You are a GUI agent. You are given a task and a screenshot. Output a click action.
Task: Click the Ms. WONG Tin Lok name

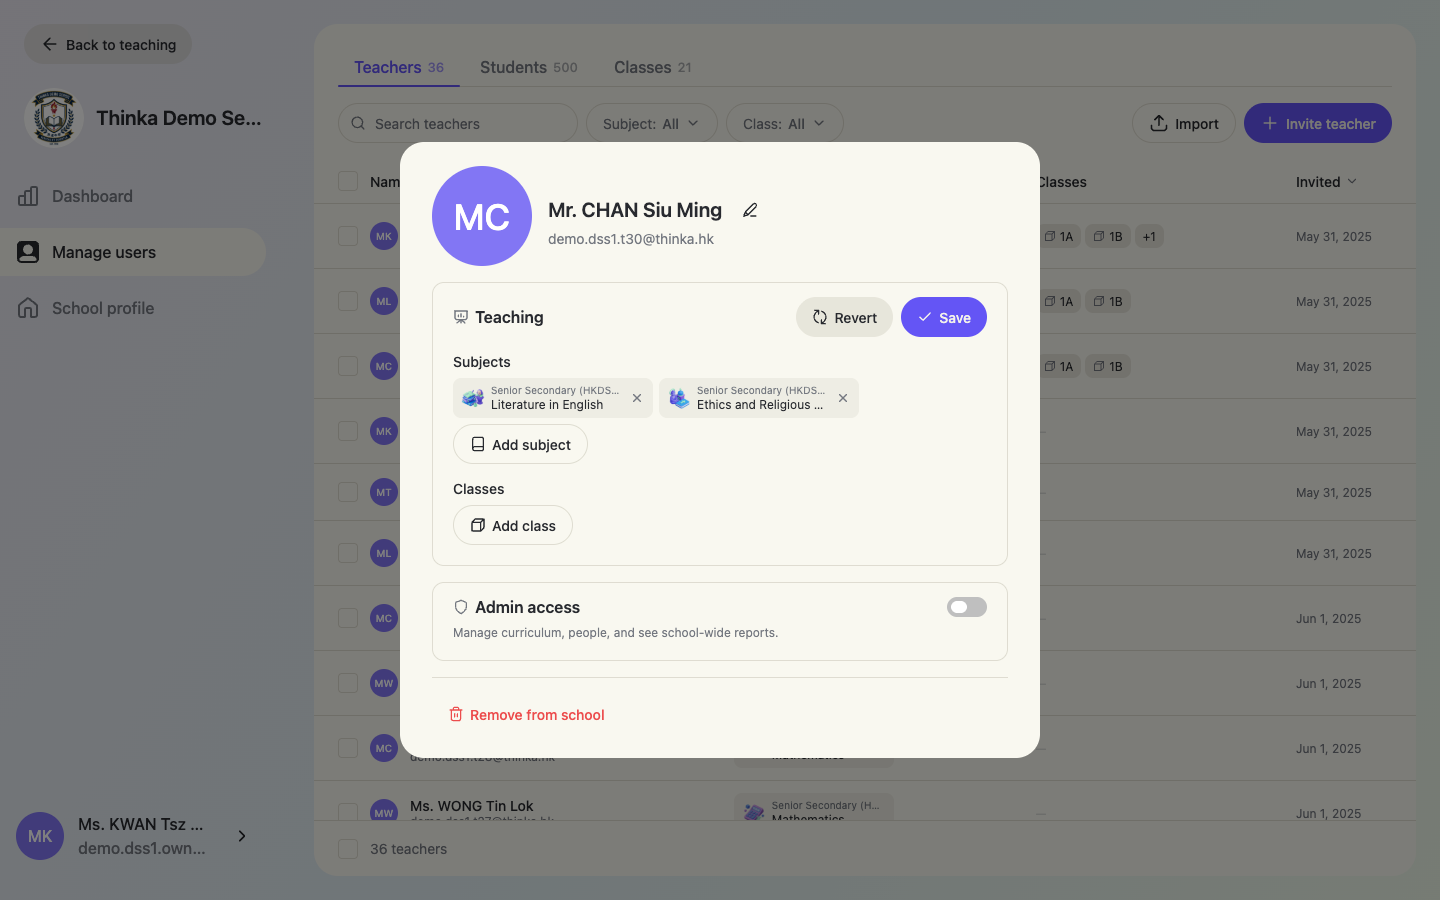pos(472,806)
